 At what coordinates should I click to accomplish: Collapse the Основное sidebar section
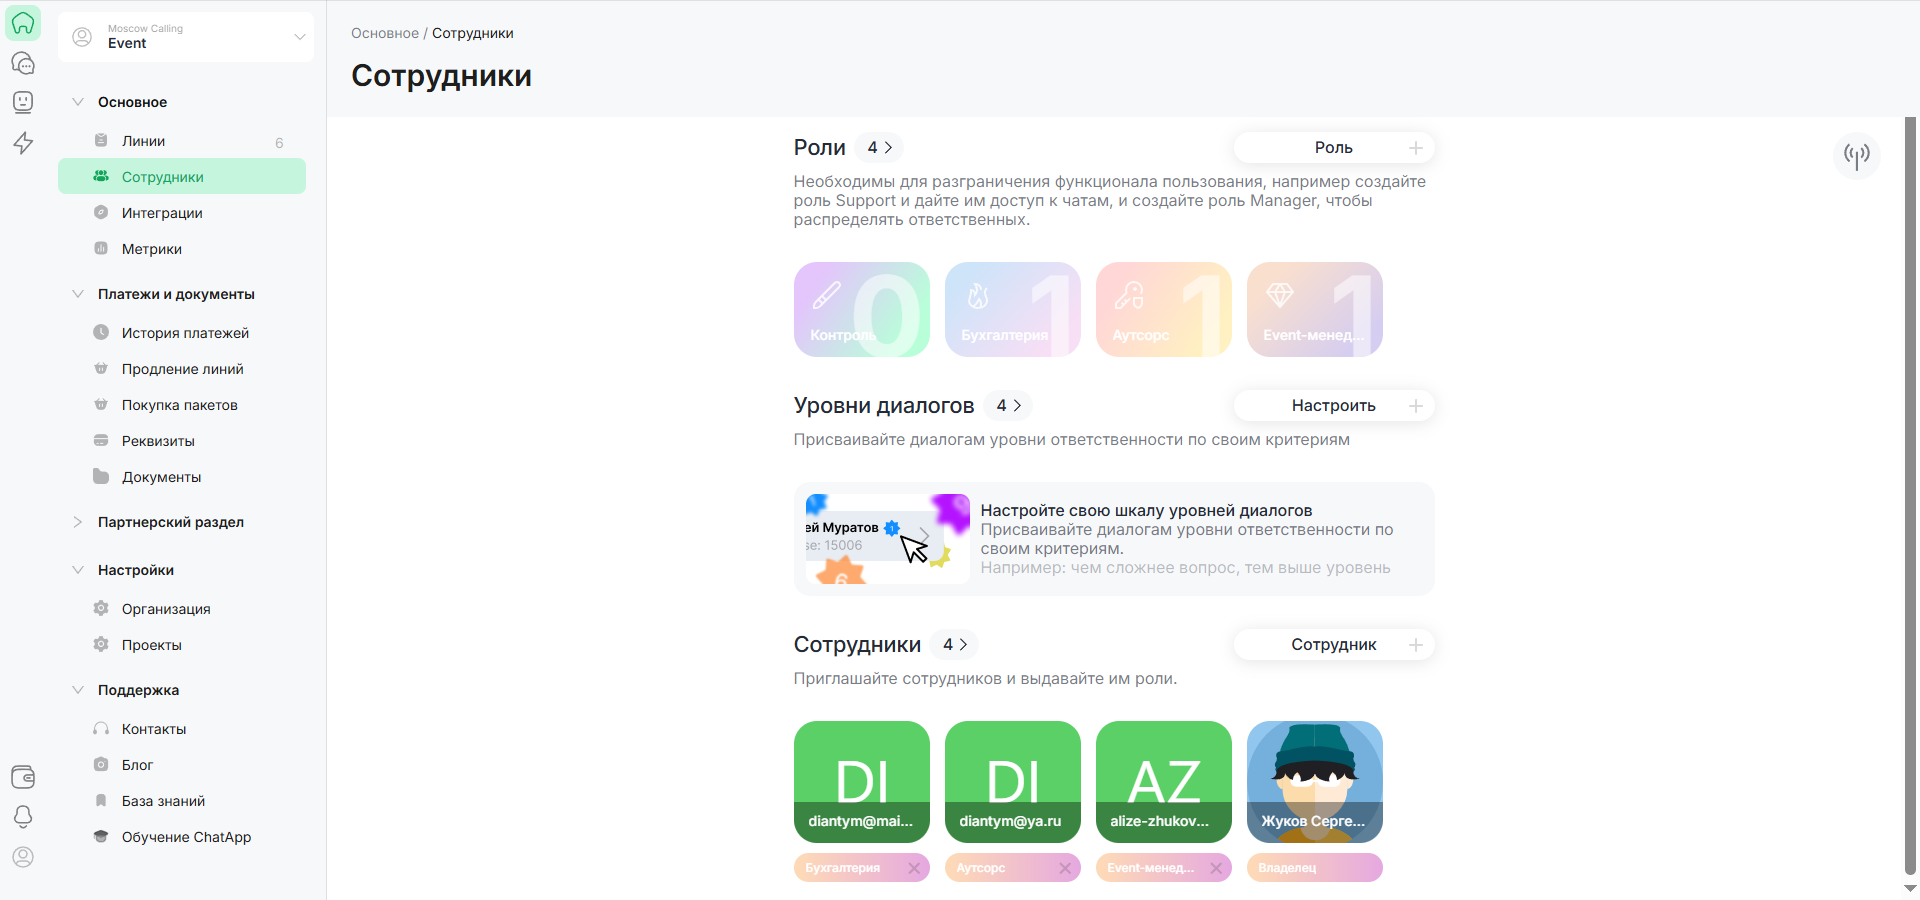point(78,102)
